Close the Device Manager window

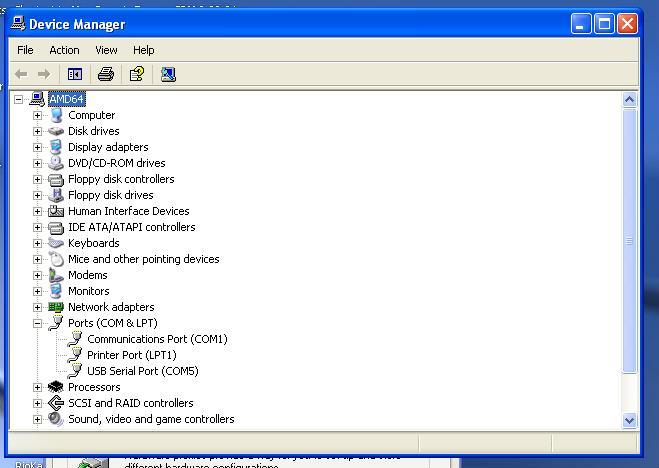(x=627, y=24)
